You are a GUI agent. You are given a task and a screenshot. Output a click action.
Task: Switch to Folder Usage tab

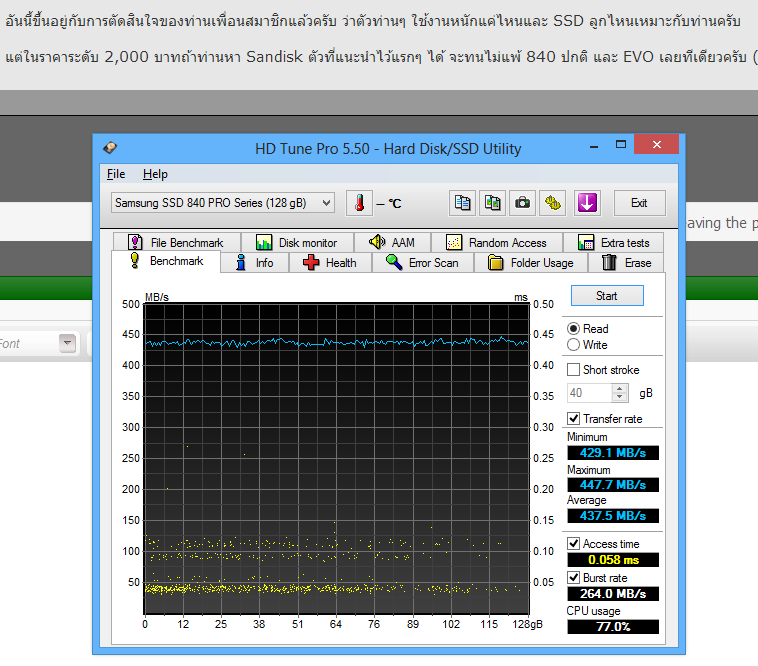pos(531,263)
